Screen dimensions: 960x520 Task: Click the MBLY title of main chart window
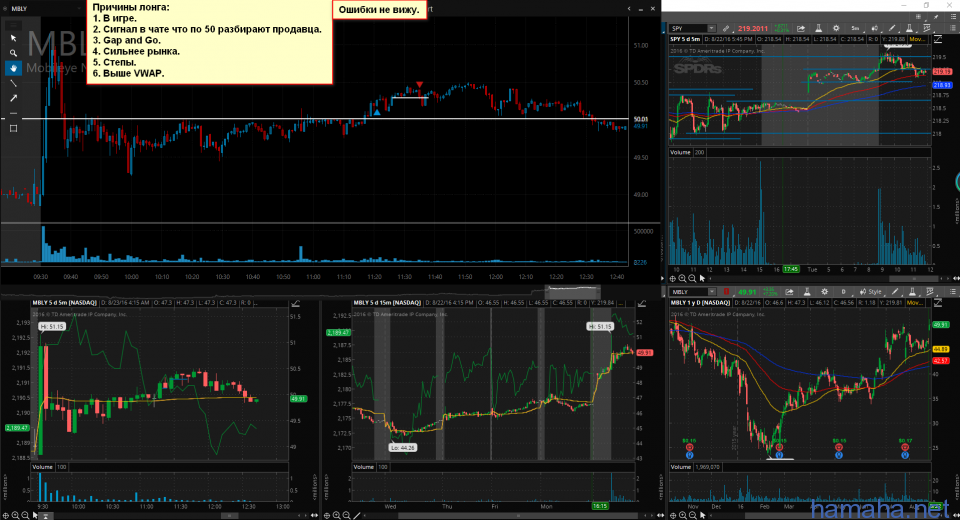(x=19, y=9)
